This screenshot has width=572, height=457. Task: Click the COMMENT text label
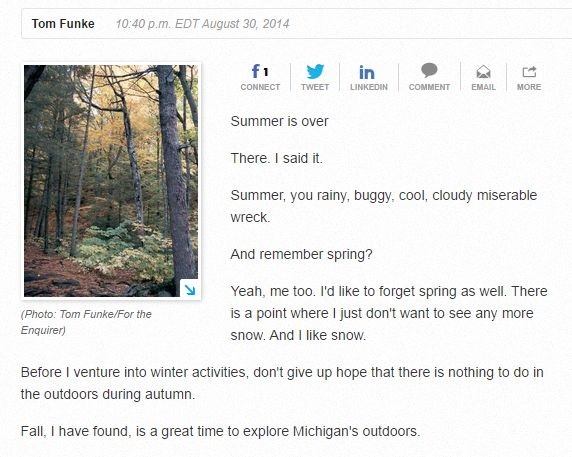point(429,87)
